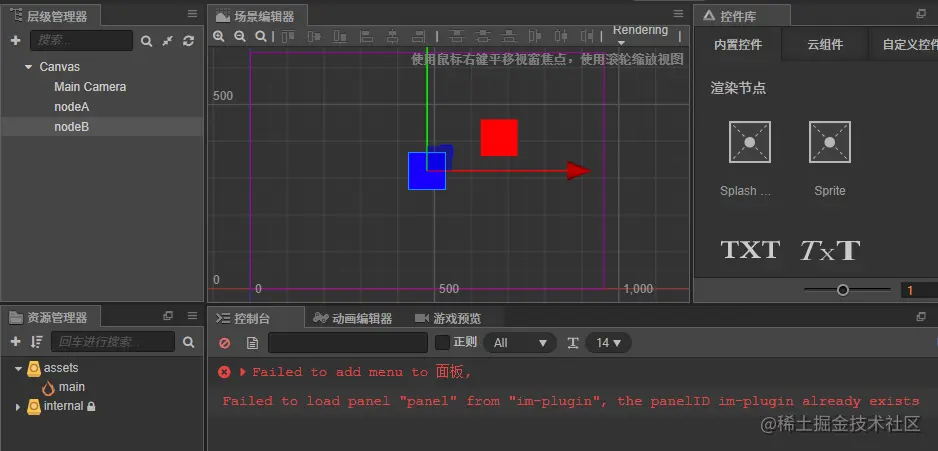Switch to 控制台 console tab
Screen dimensions: 938x451
click(x=256, y=318)
